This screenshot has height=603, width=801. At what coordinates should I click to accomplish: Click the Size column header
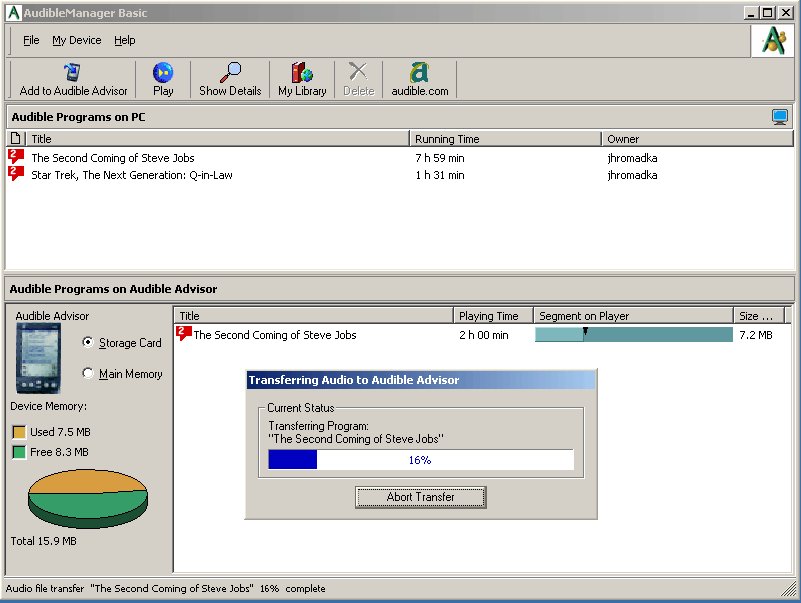[x=759, y=316]
